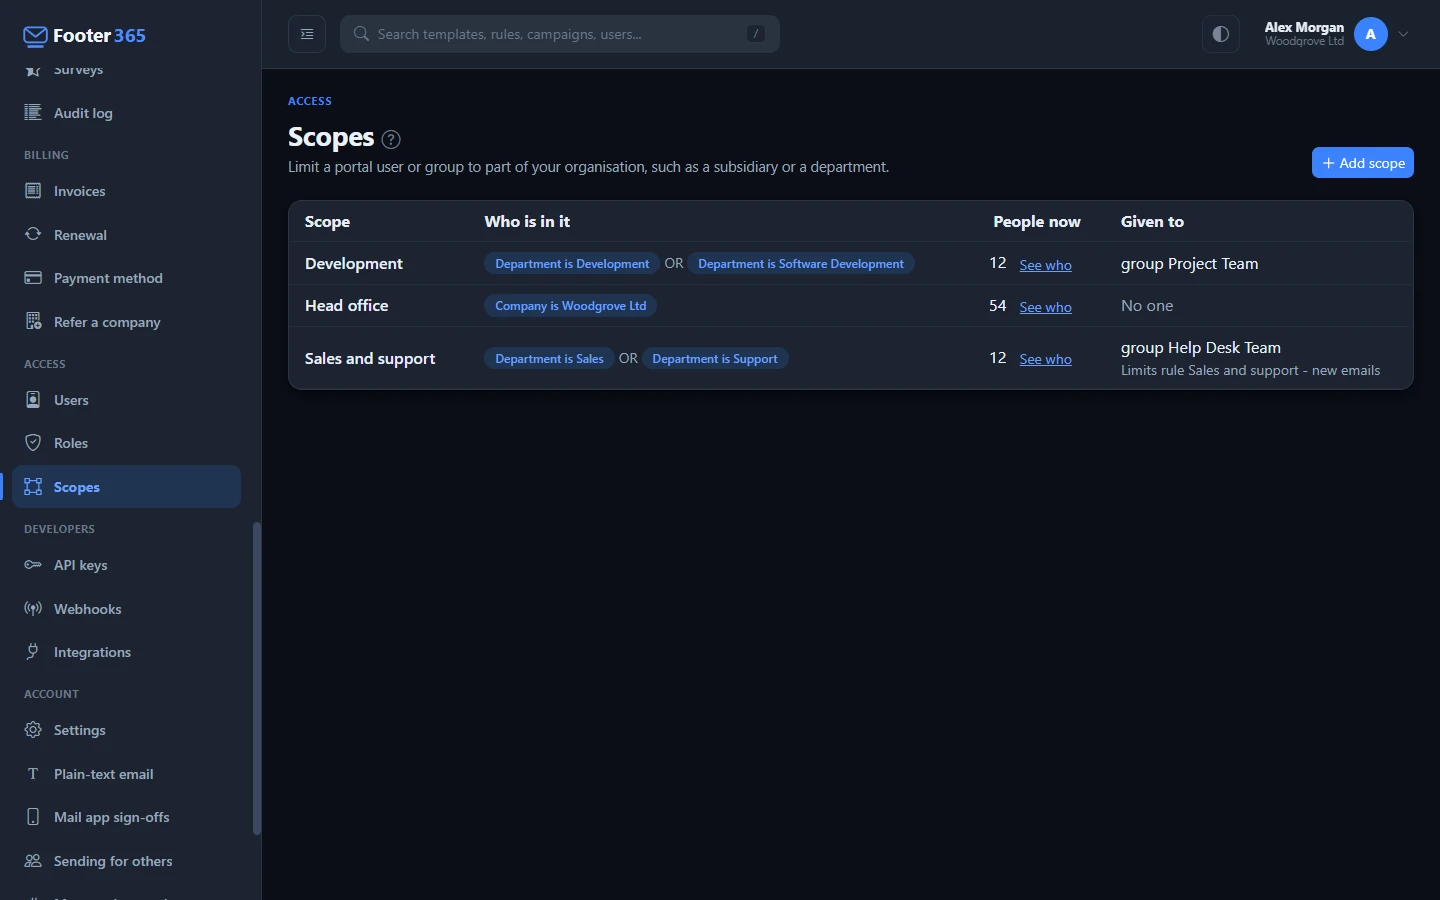Click group Project Team in Given to
This screenshot has height=900, width=1440.
point(1190,264)
